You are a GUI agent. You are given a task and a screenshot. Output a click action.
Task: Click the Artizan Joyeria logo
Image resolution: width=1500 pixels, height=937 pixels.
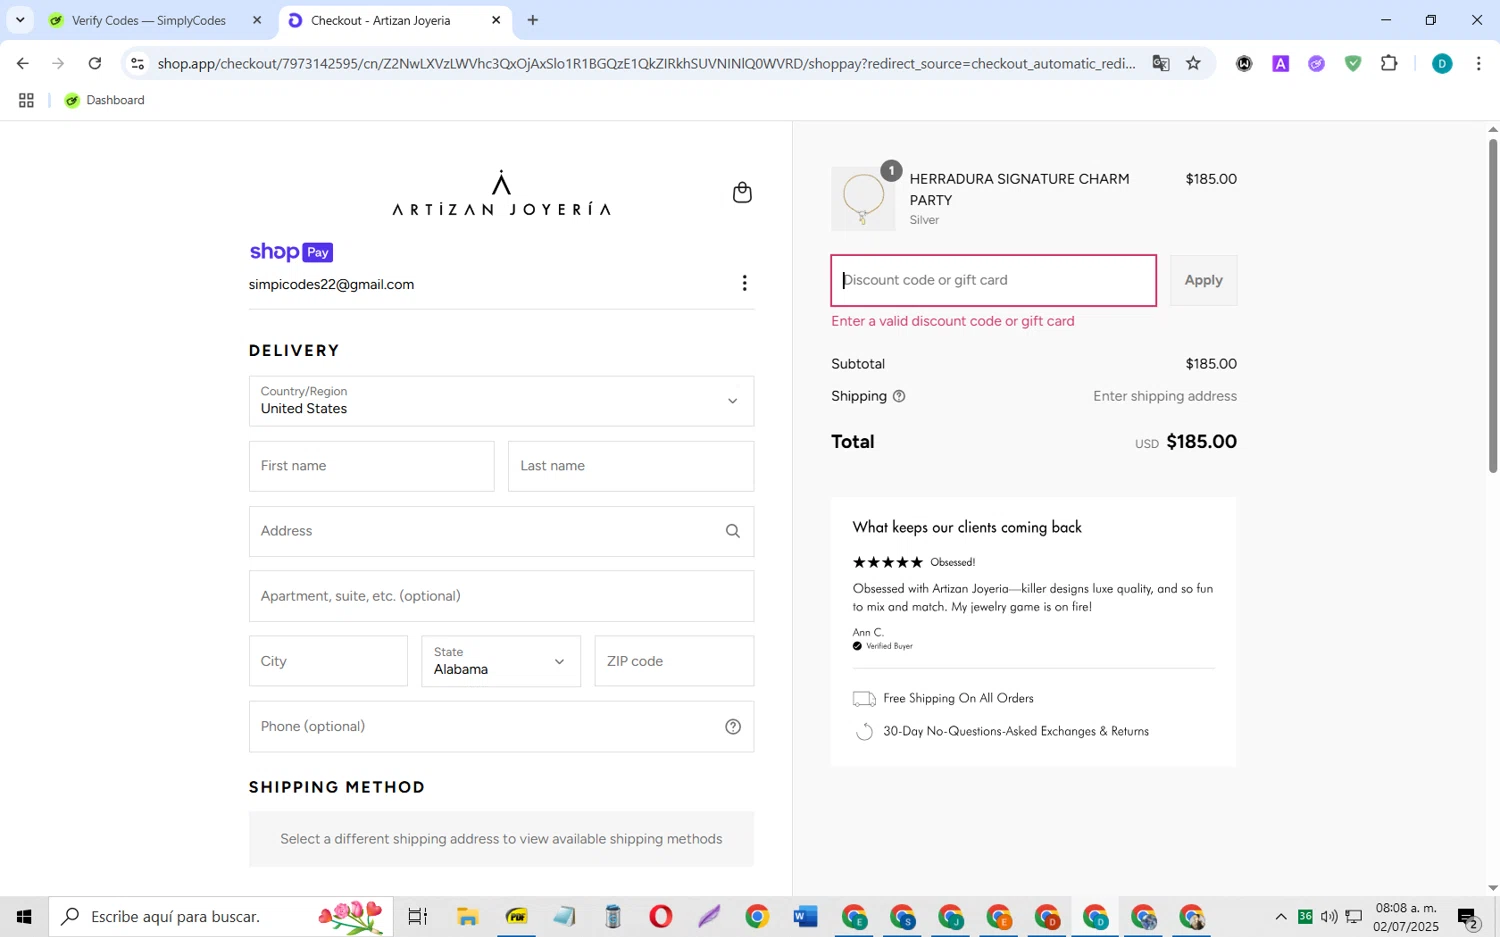pos(501,193)
